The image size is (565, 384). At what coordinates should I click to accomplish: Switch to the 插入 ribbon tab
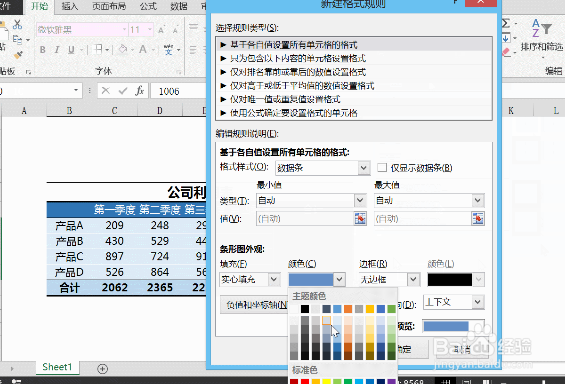70,6
